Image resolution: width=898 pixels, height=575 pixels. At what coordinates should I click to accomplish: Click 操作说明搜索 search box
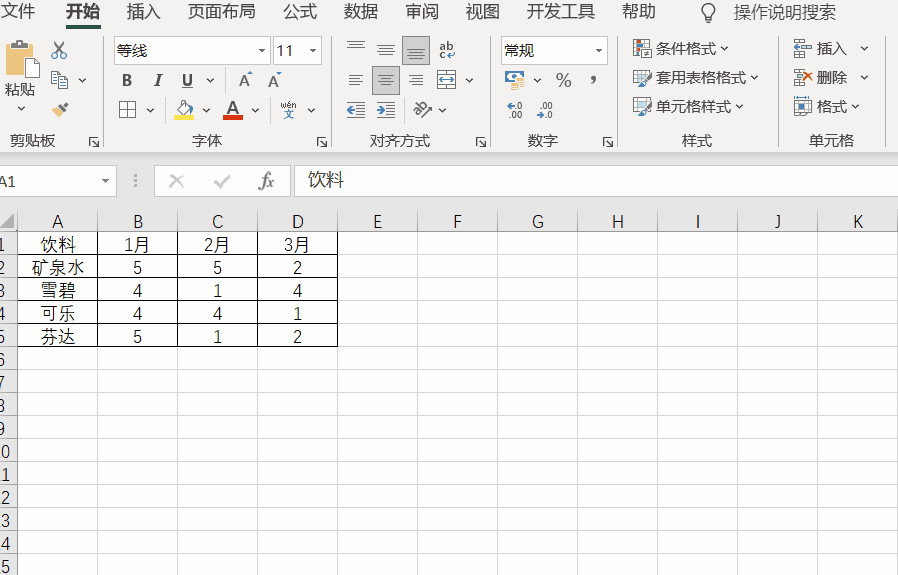point(785,12)
